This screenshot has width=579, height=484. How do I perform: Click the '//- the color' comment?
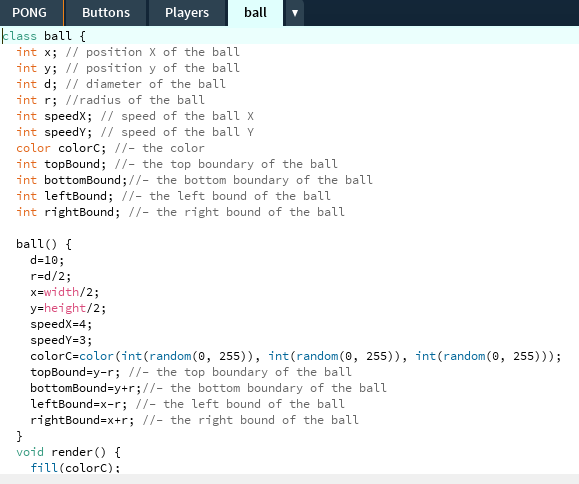coord(160,148)
